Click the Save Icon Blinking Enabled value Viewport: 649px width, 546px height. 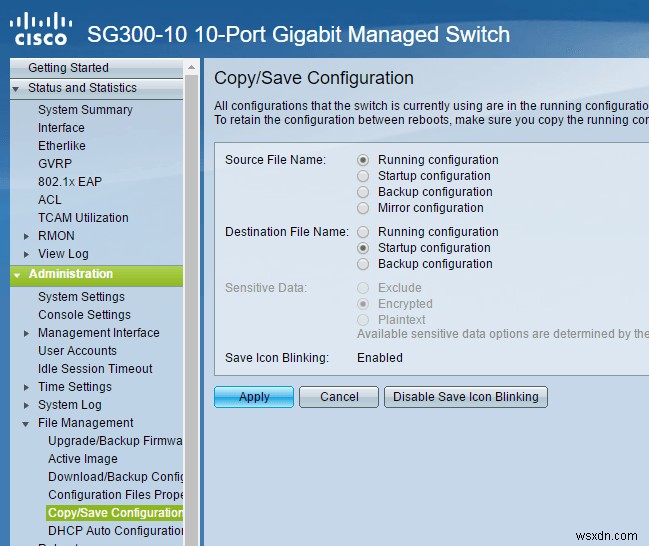[380, 358]
